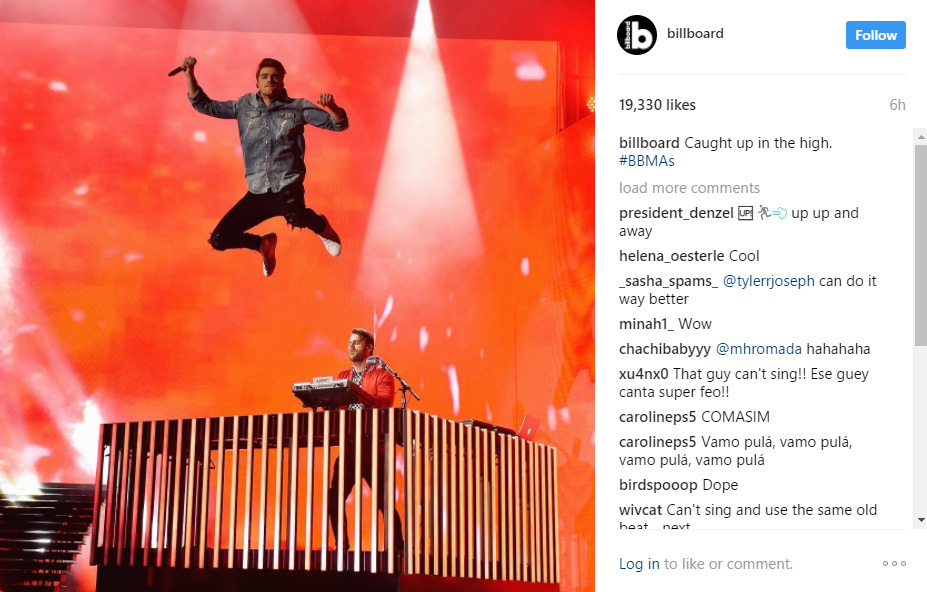The height and width of the screenshot is (592, 927).
Task: Open the #BBMAs hashtag
Action: coord(647,161)
